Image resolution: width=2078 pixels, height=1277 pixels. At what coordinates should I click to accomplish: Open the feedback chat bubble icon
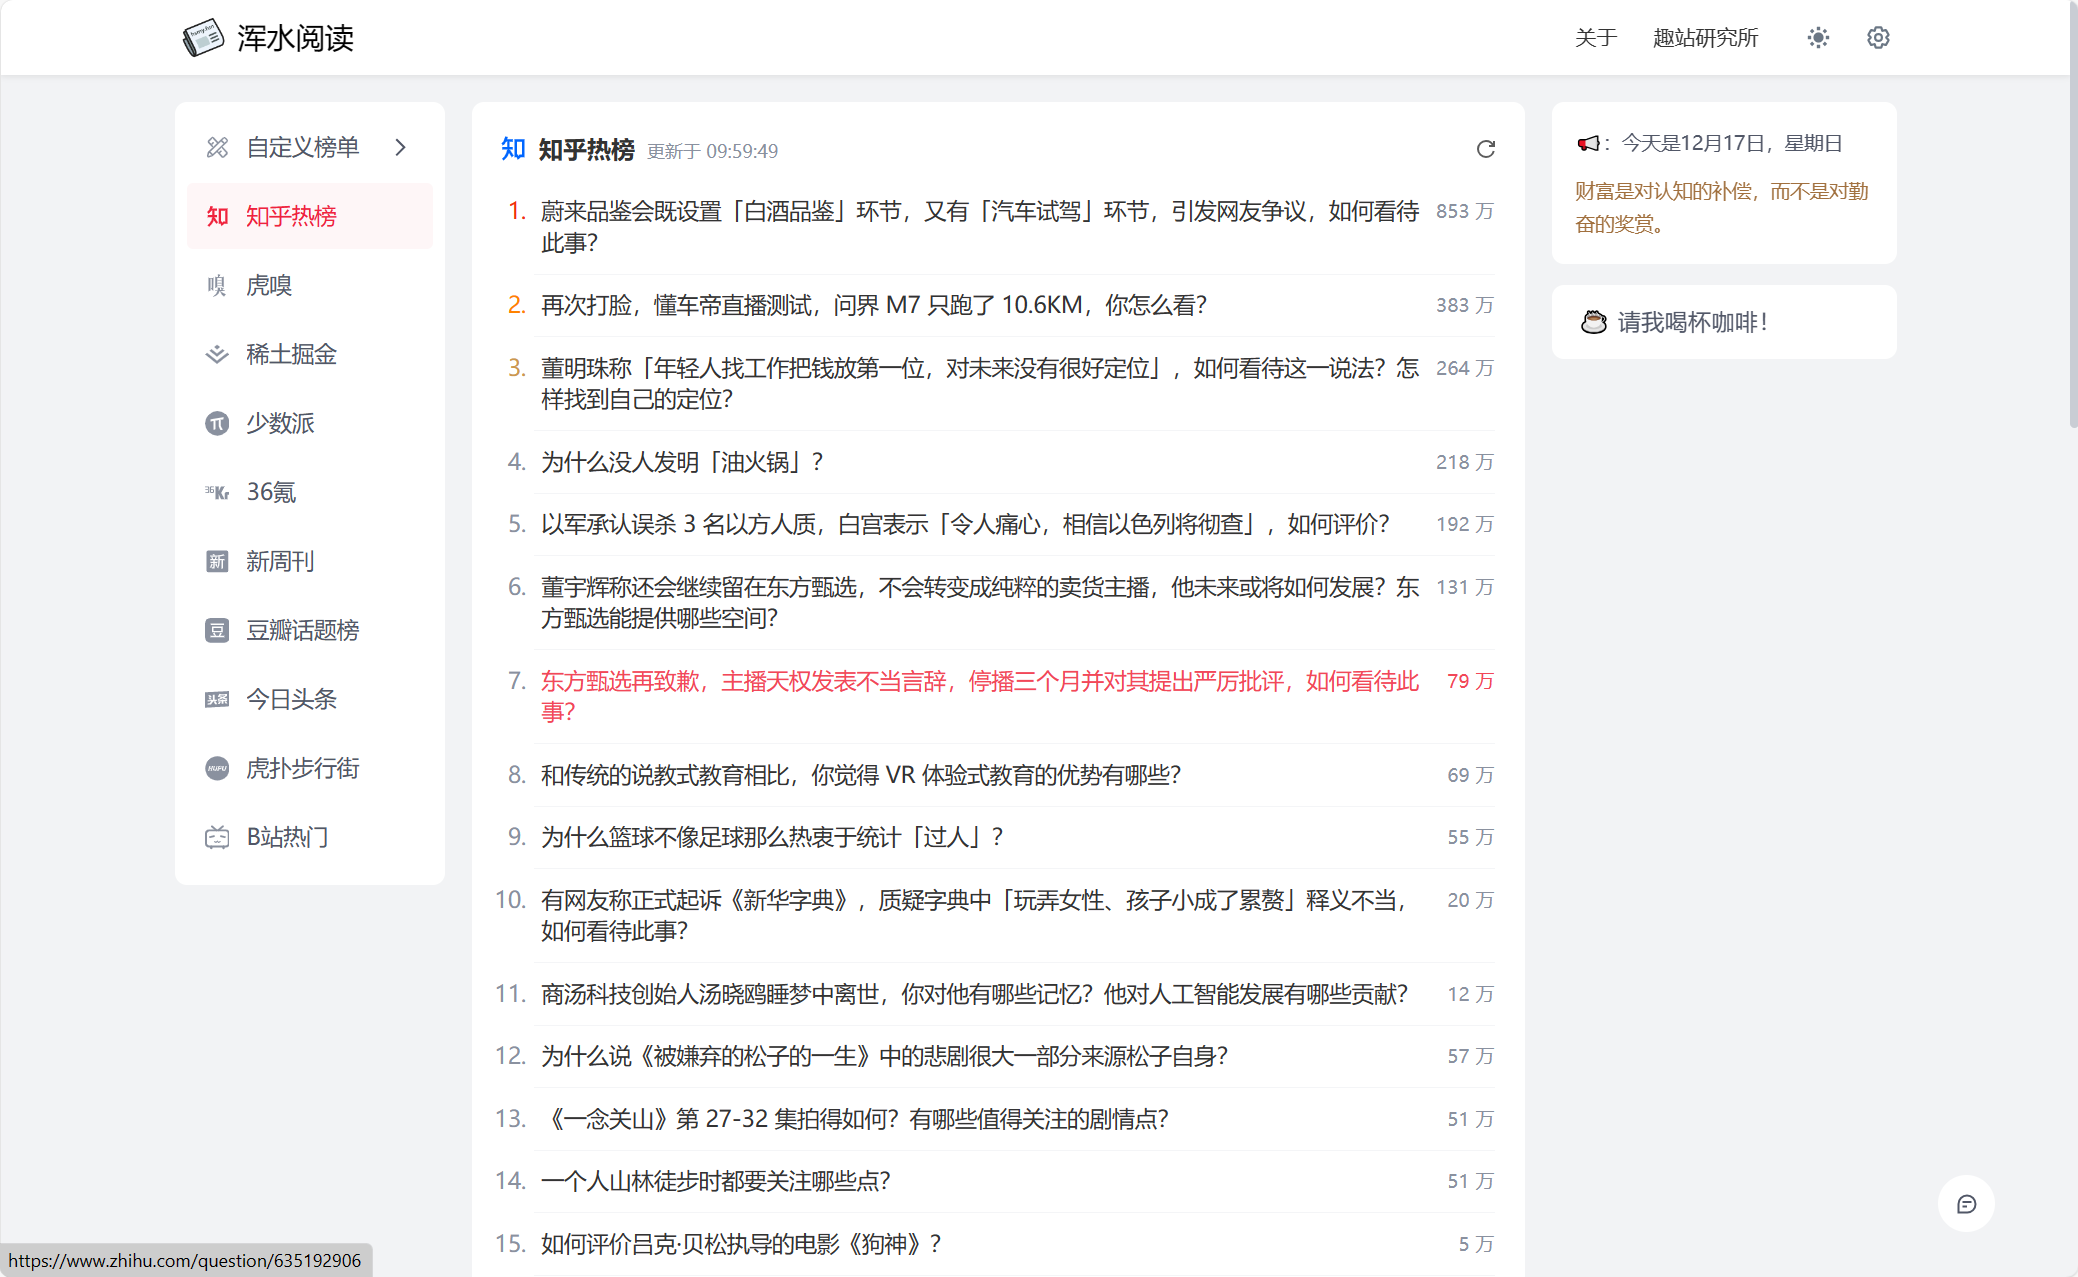1965,1204
